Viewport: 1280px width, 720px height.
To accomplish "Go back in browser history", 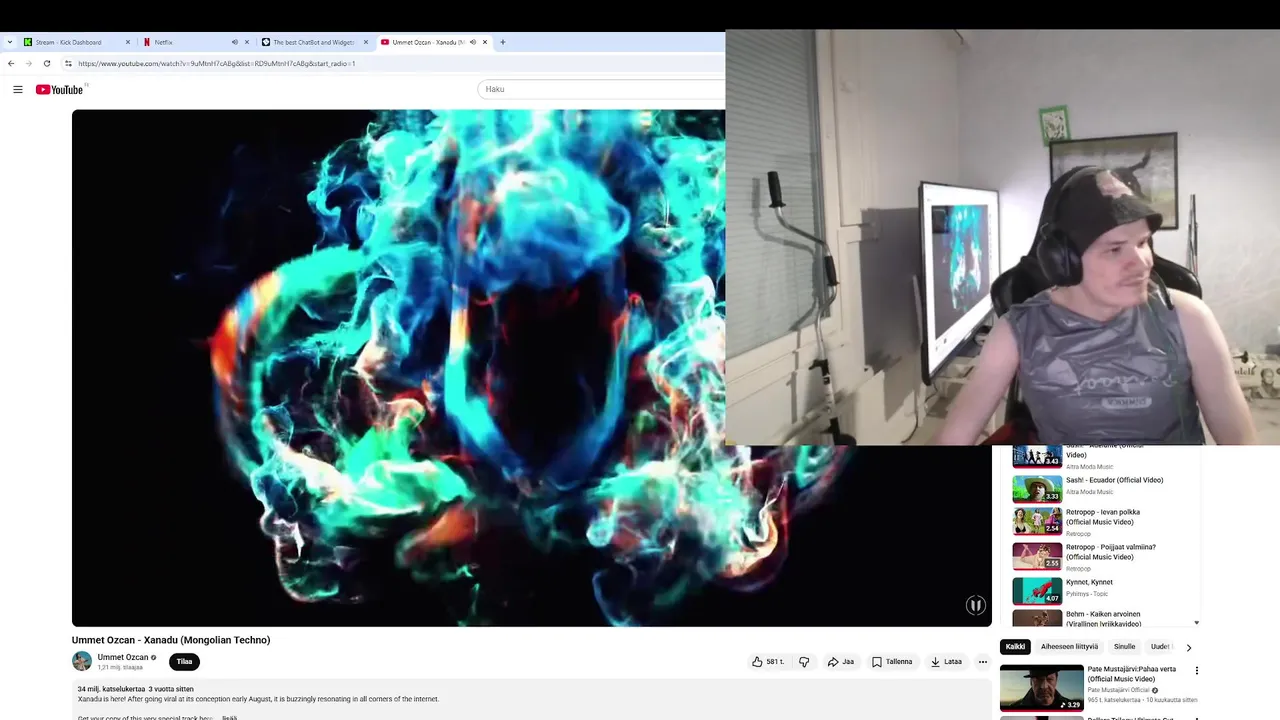I will [11, 63].
